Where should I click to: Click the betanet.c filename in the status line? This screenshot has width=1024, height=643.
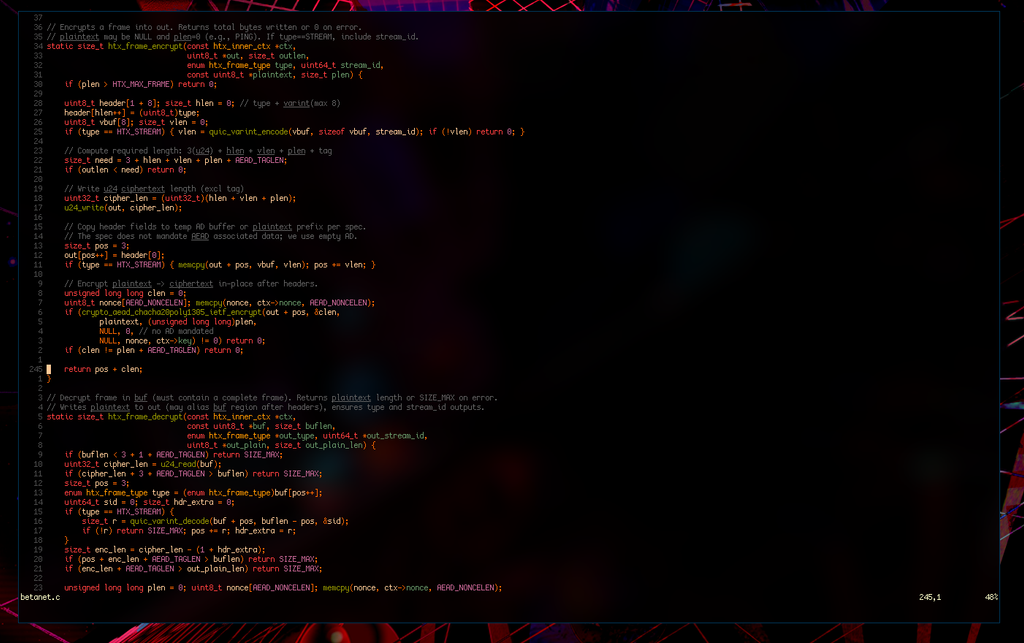40,597
